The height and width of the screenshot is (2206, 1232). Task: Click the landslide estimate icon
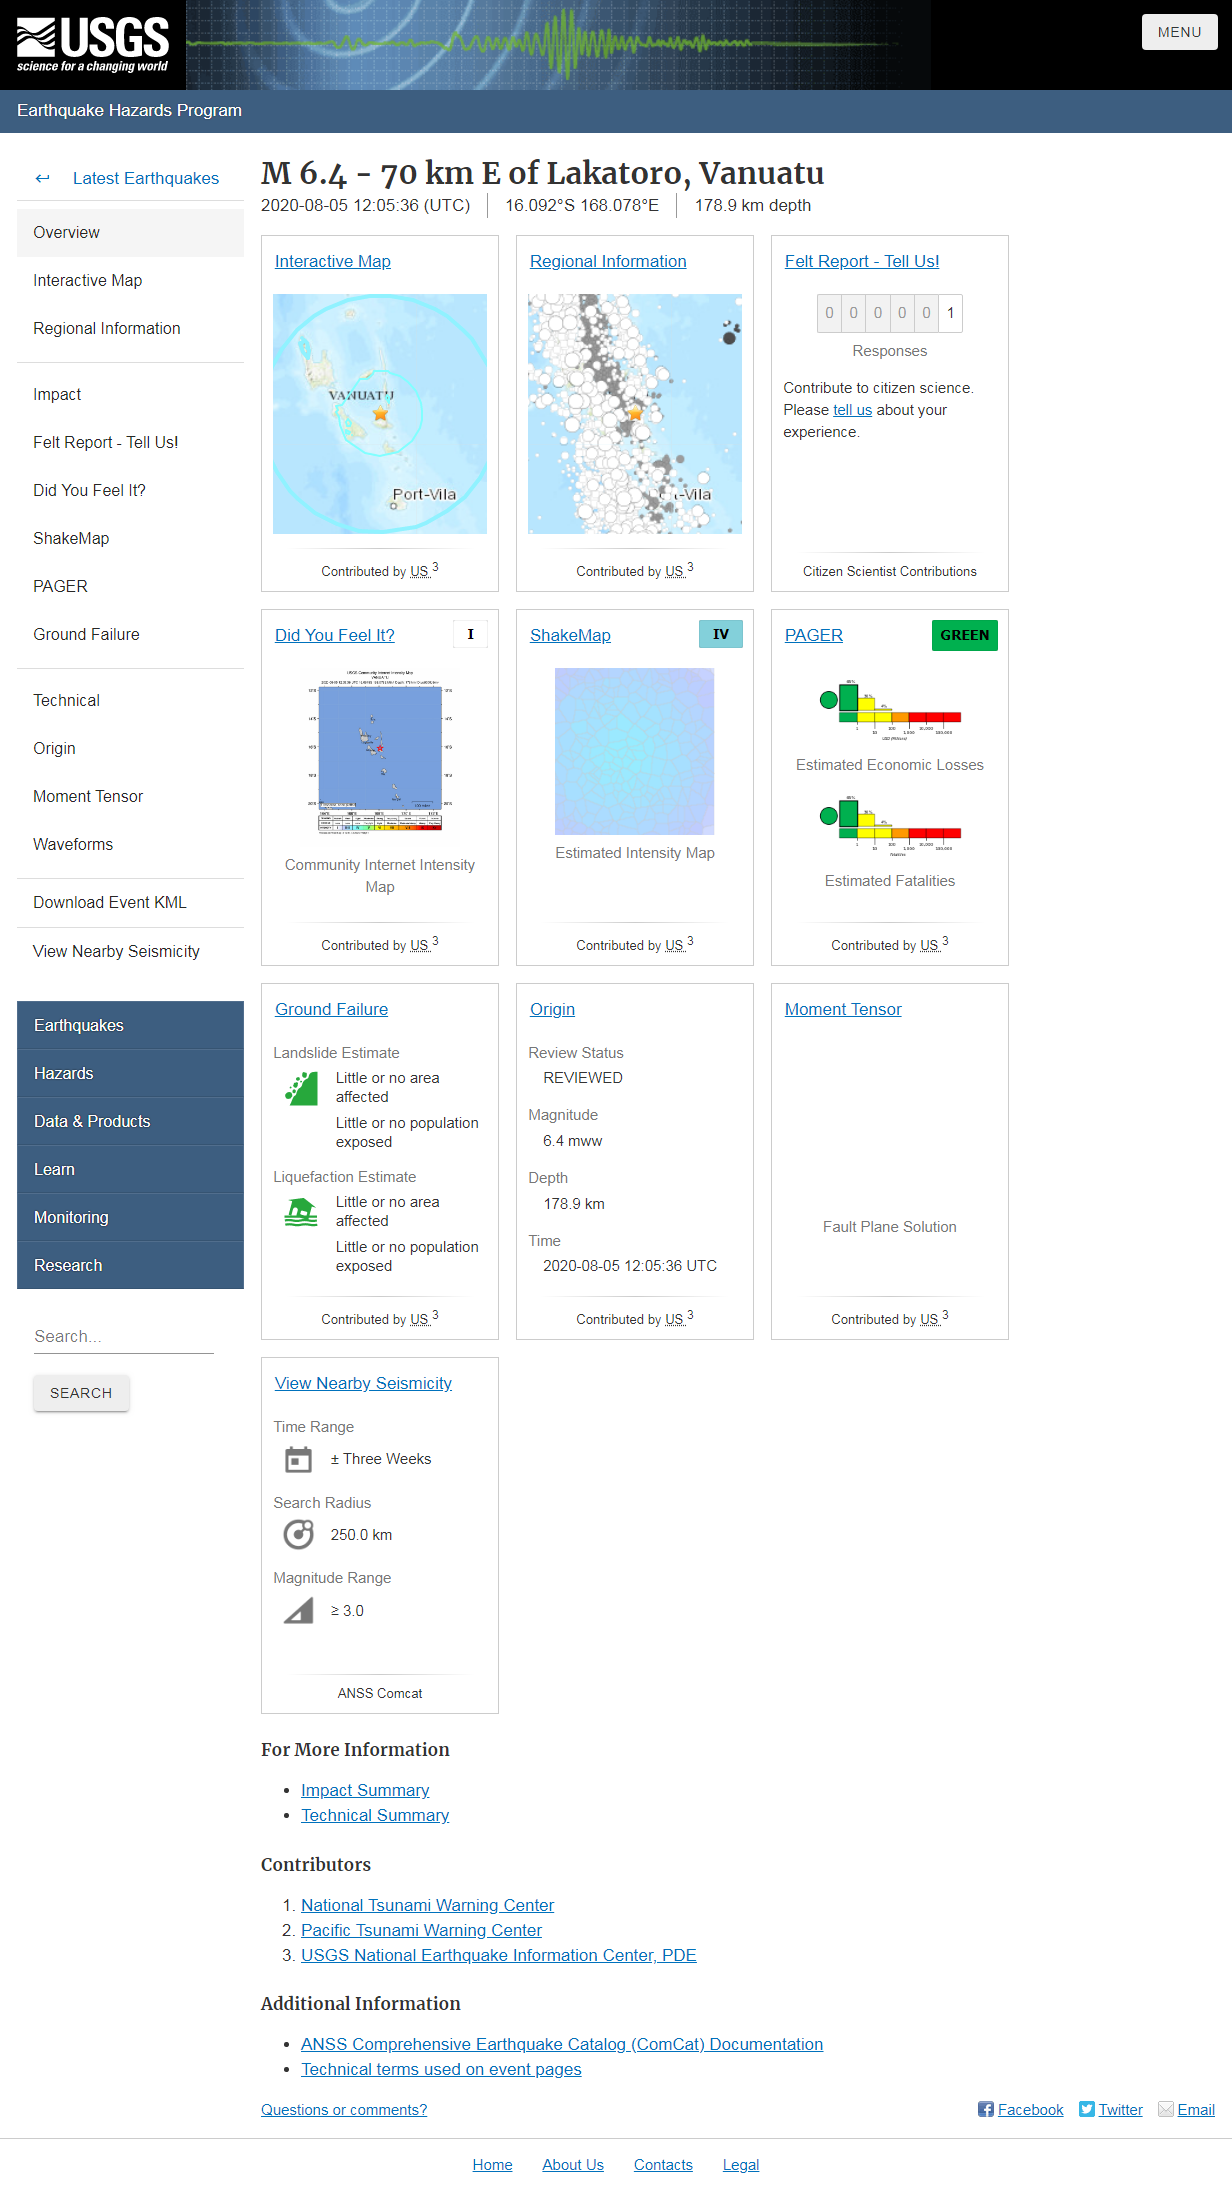pyautogui.click(x=301, y=1088)
